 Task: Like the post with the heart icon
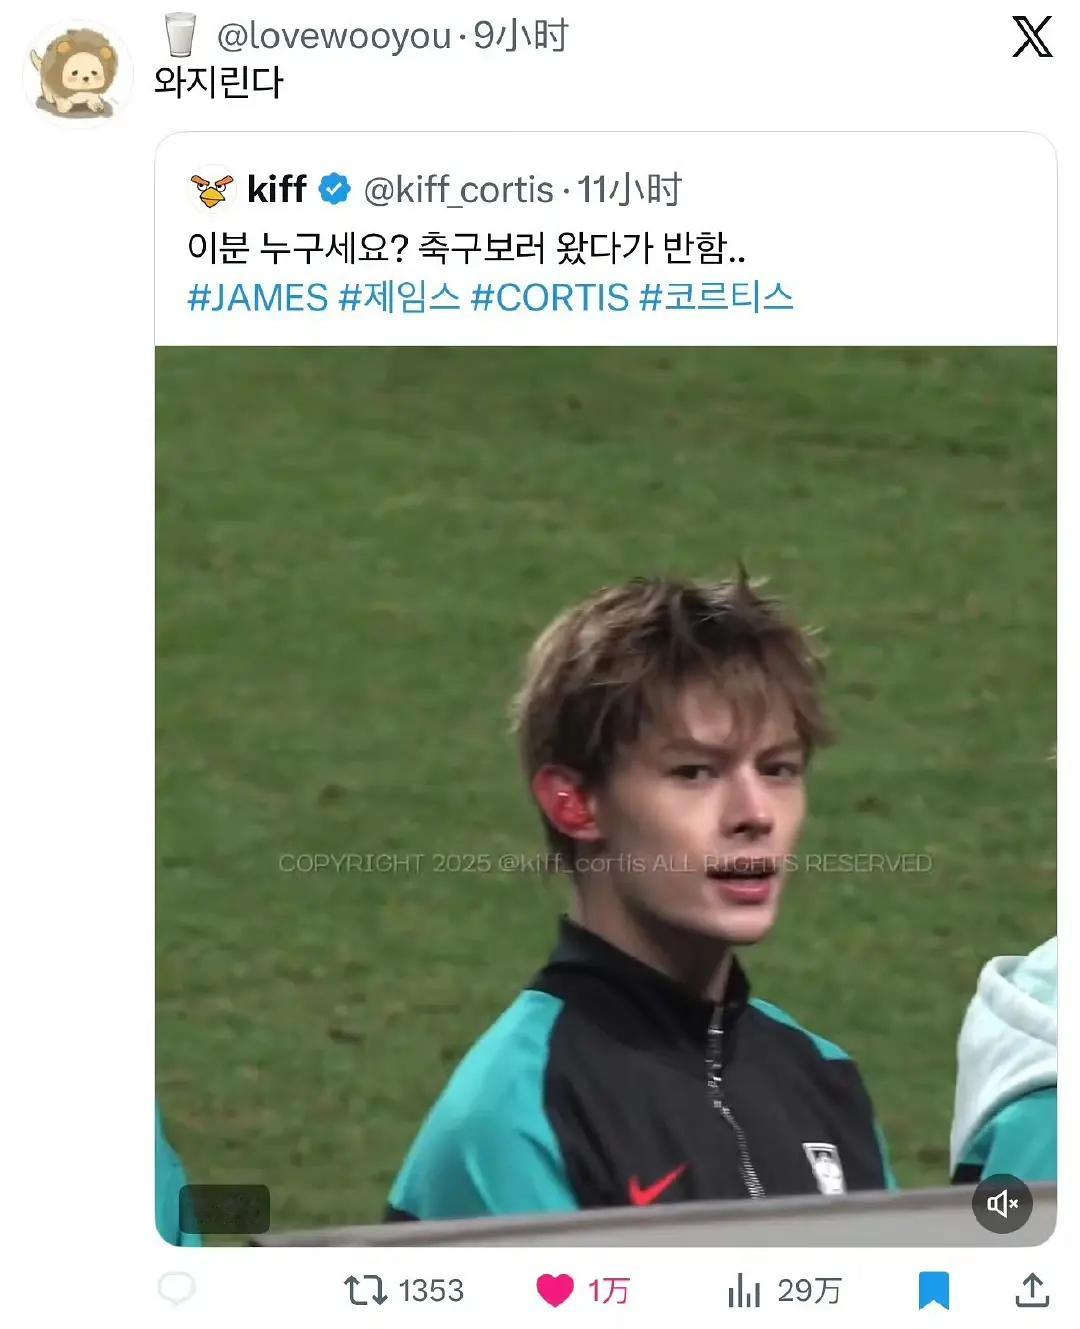pos(555,1291)
